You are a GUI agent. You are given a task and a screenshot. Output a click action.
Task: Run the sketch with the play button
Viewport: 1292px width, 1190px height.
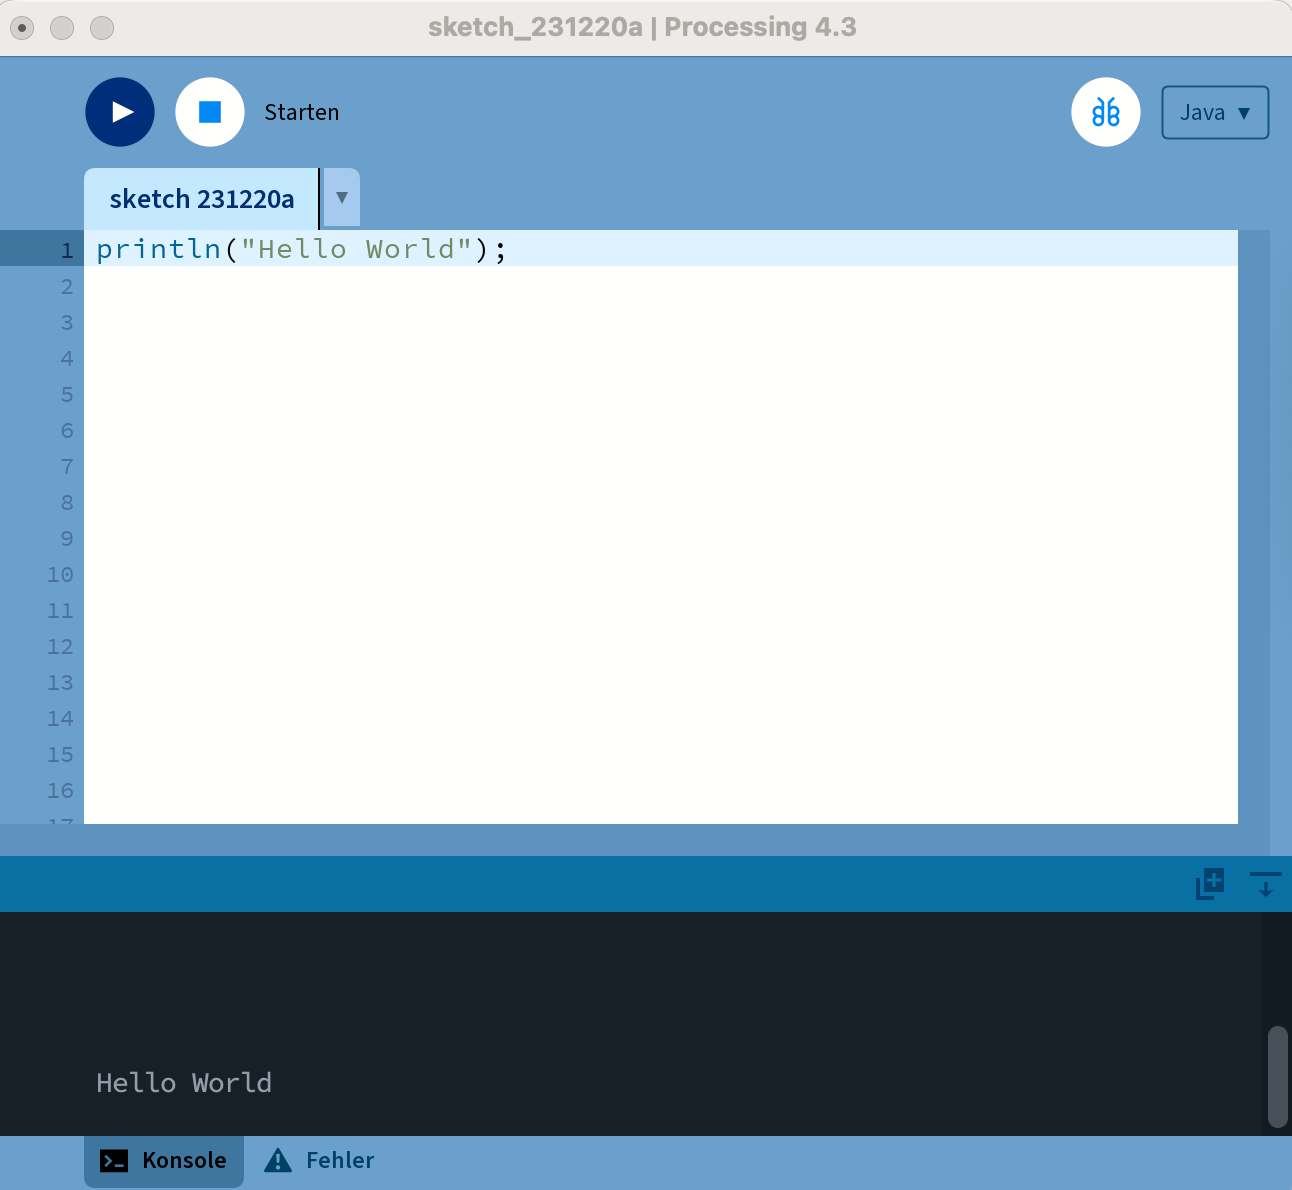(120, 112)
